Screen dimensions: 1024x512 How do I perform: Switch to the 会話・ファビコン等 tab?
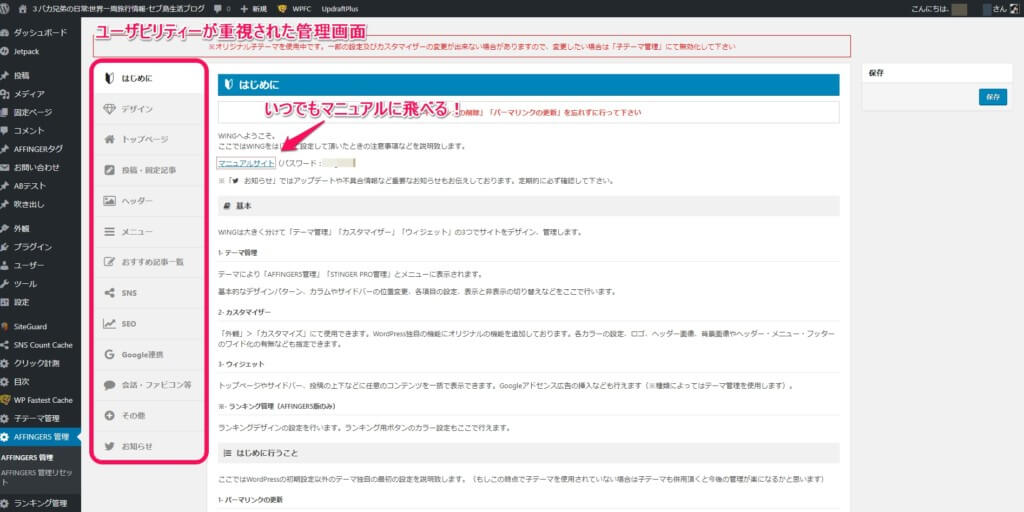[148, 385]
